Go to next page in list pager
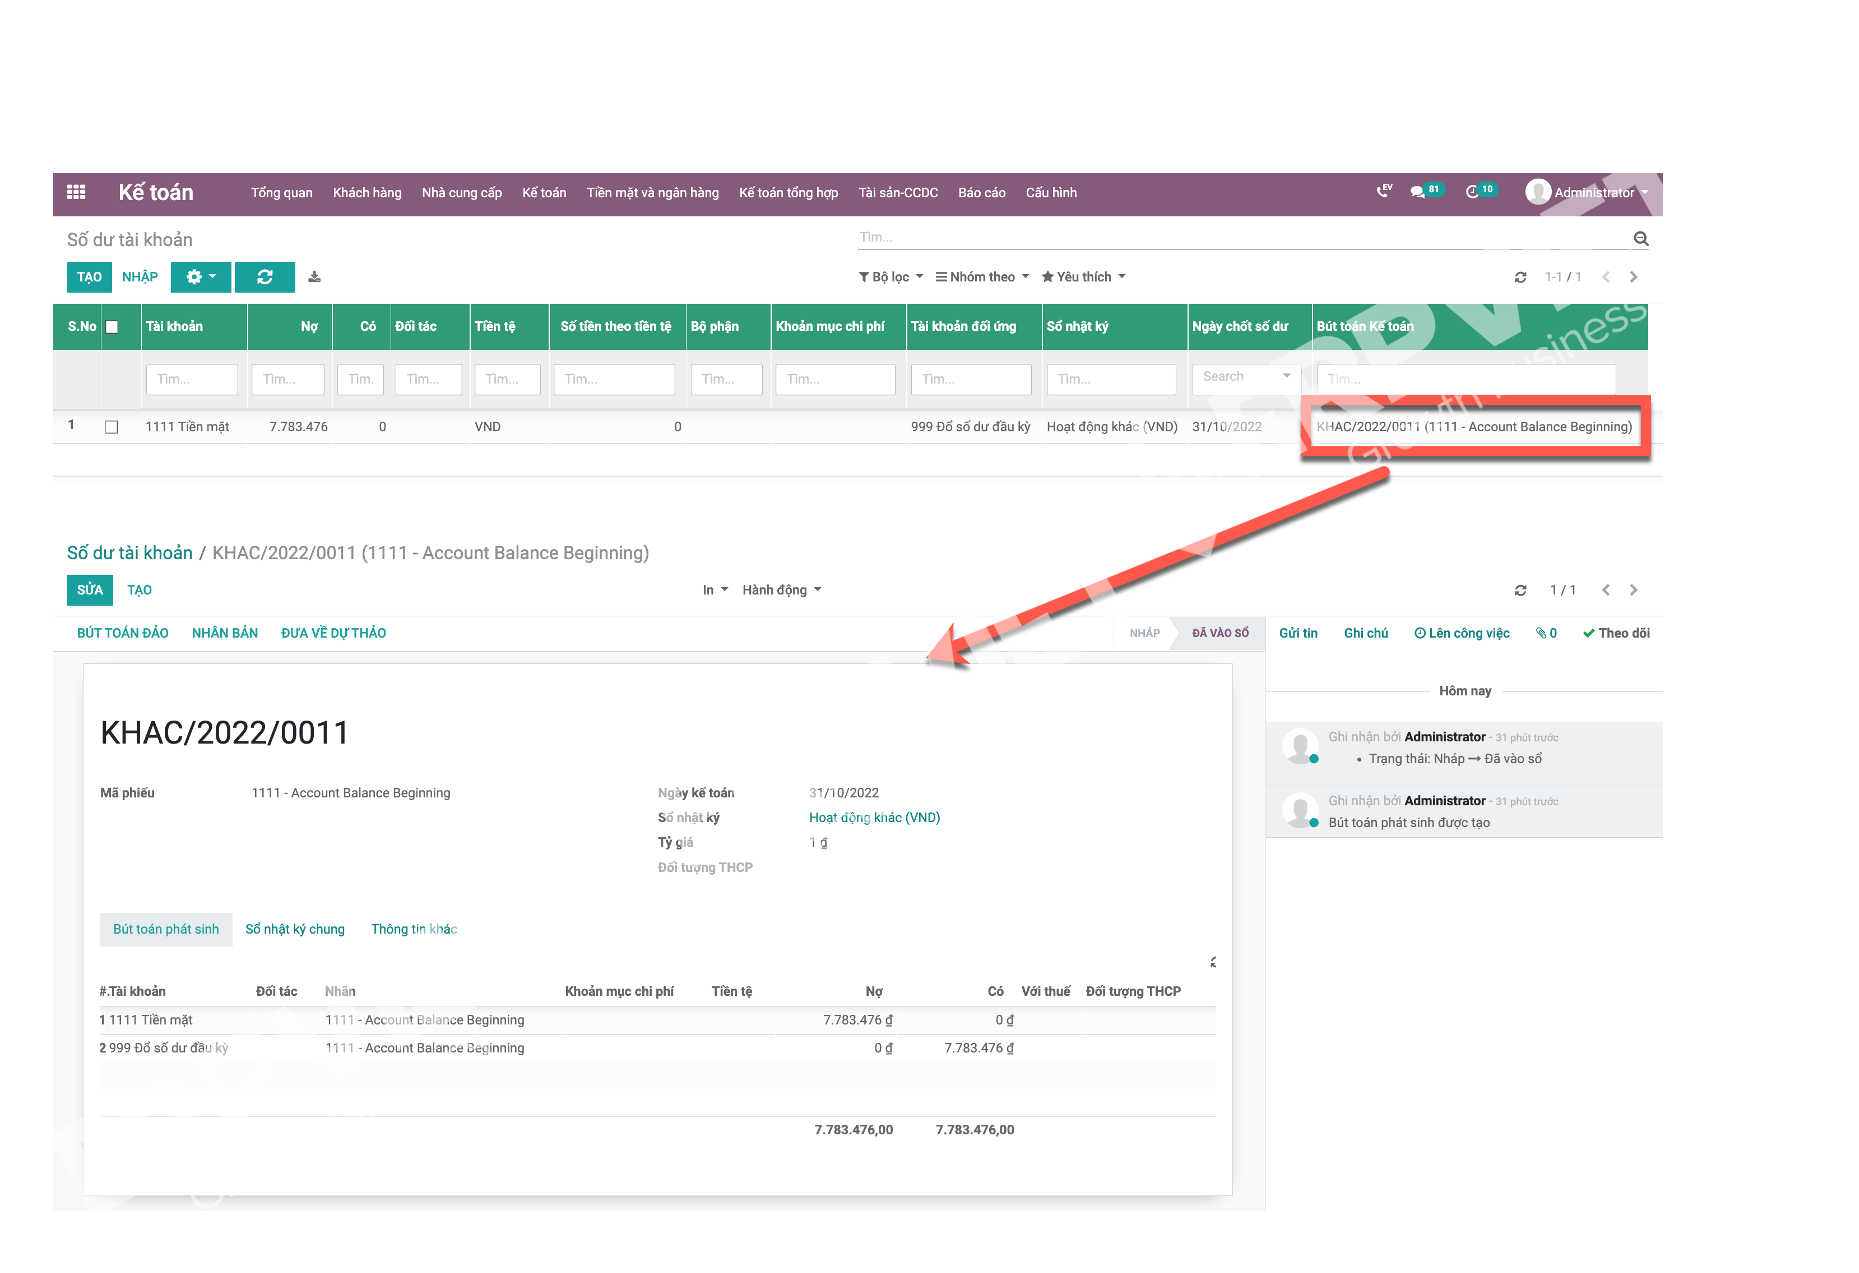Viewport: 1859px width, 1273px height. 1634,277
